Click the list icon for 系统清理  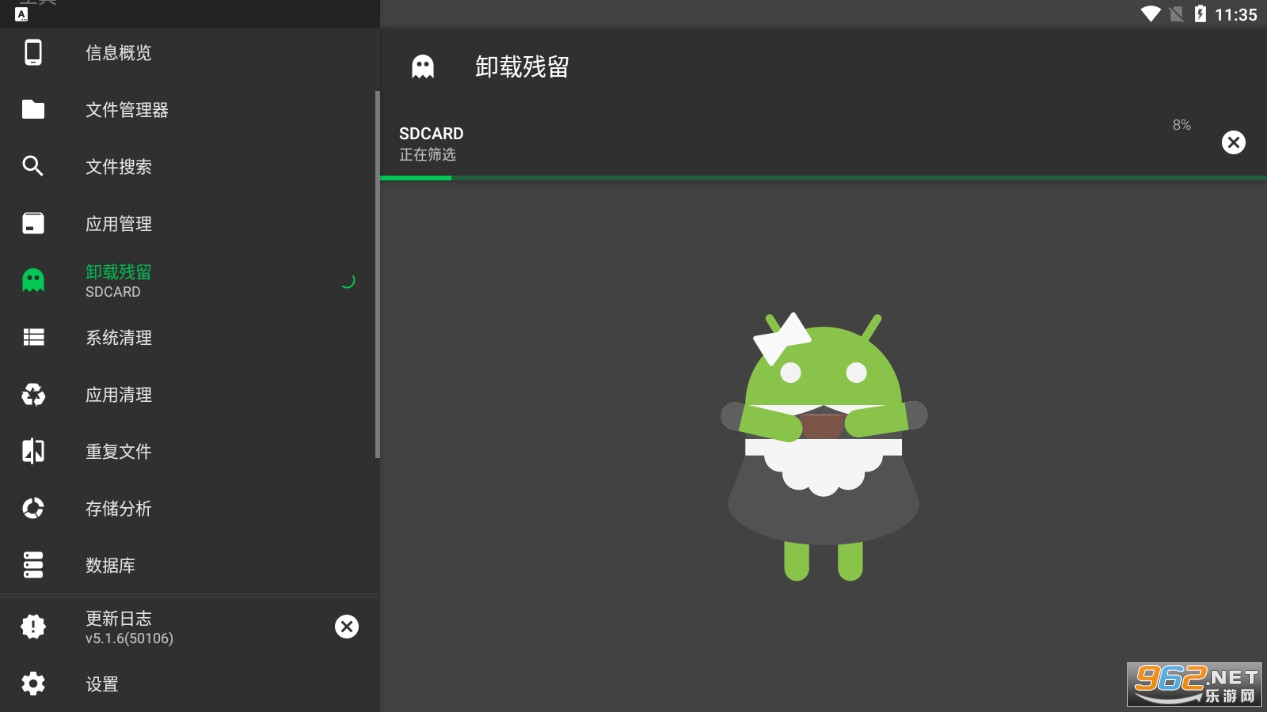pyautogui.click(x=33, y=337)
